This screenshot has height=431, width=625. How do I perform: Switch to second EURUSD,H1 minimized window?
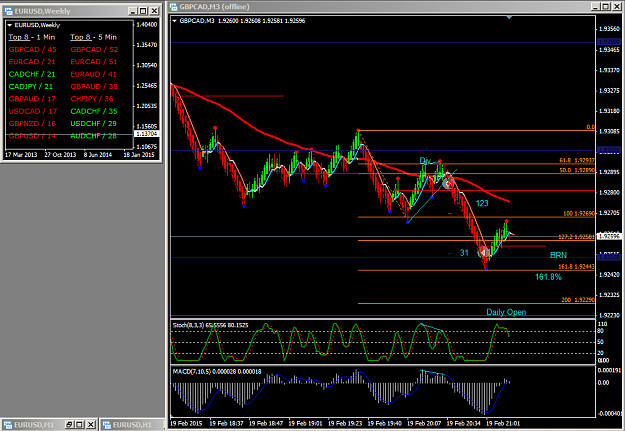tap(132, 425)
